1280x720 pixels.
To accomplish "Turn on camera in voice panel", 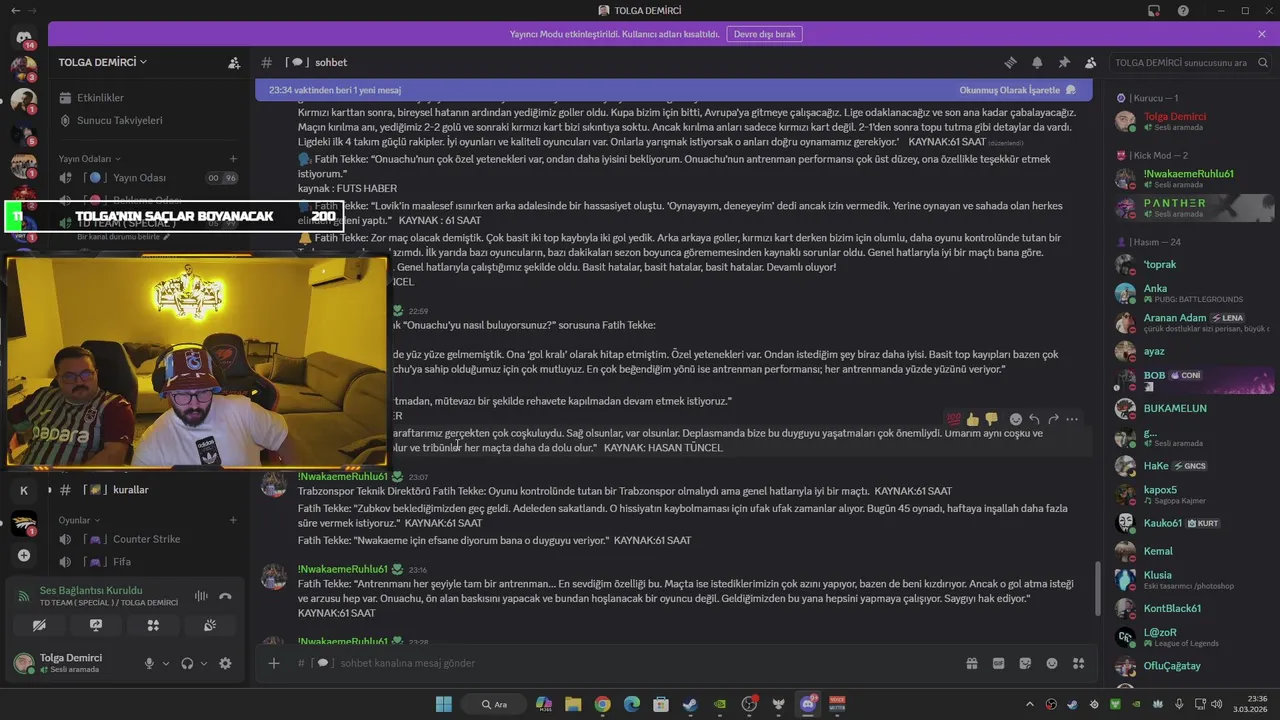I will 39,625.
